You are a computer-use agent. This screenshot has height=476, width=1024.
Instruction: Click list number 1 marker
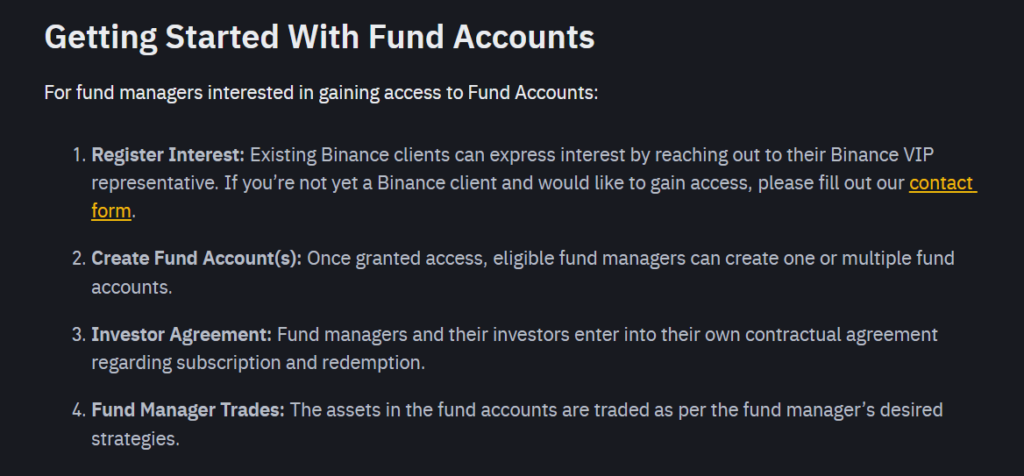[79, 155]
